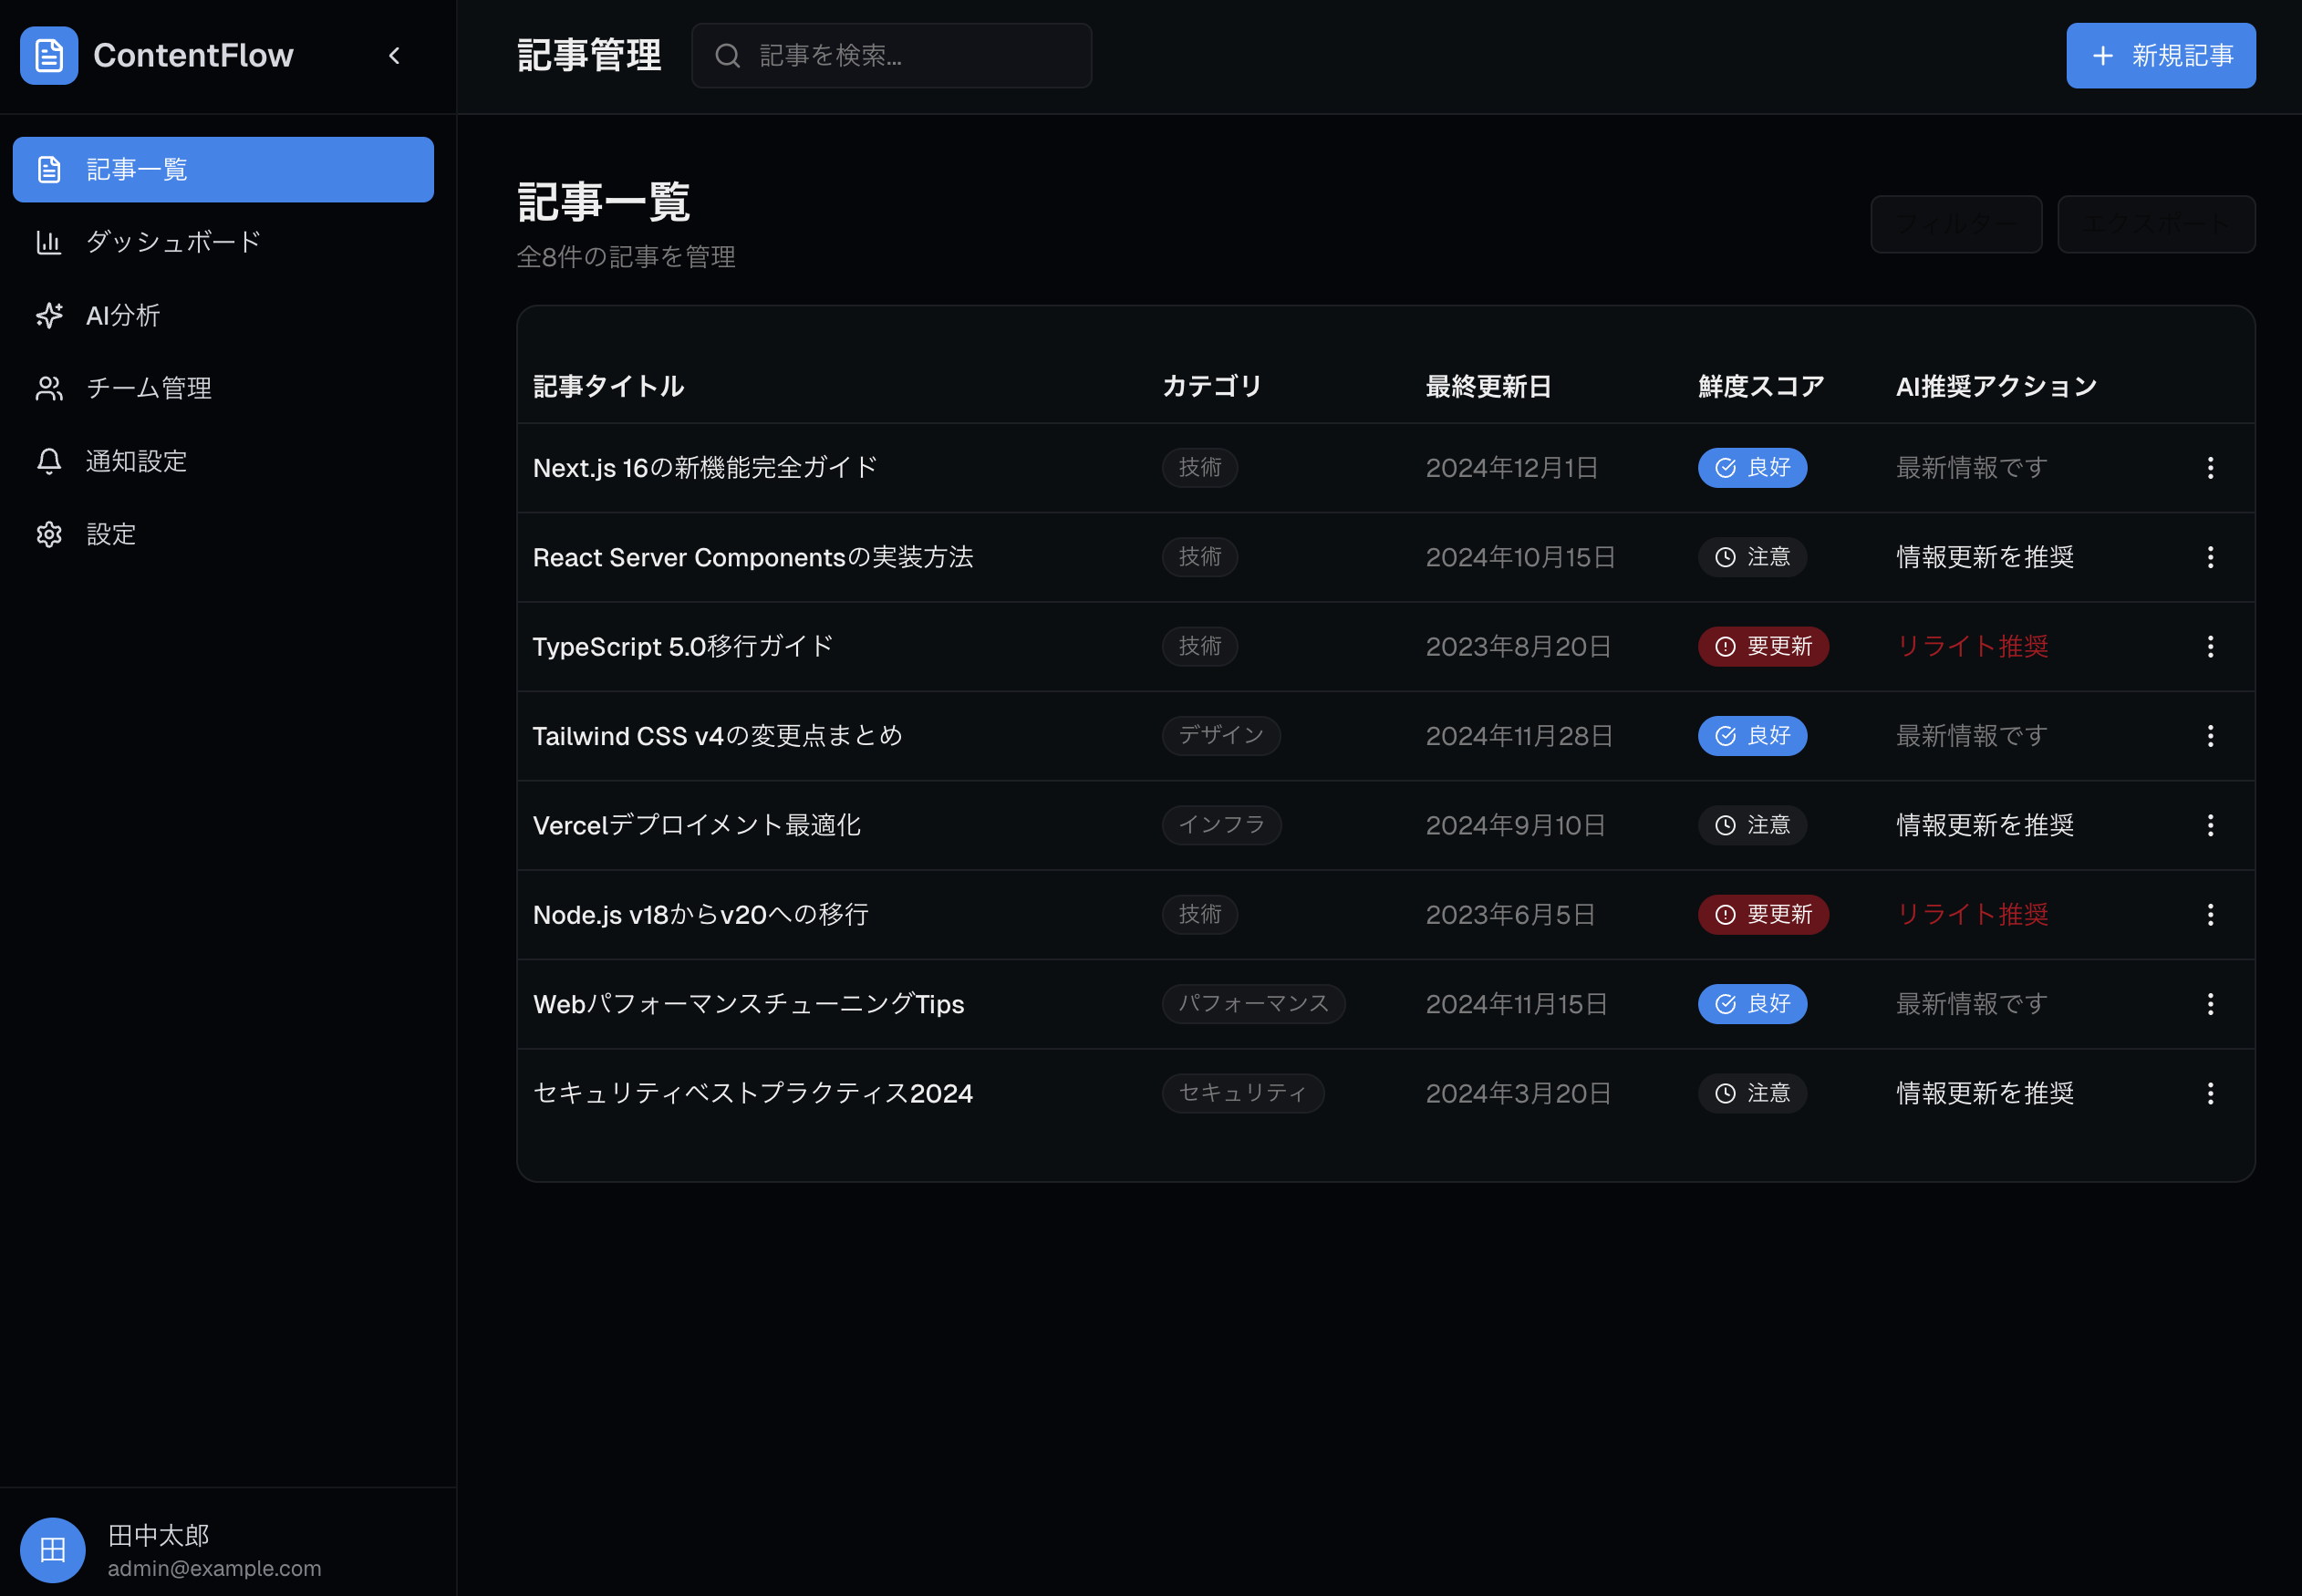The height and width of the screenshot is (1596, 2302).
Task: Open the more menu for the Next.js 16 article
Action: pos(2210,468)
